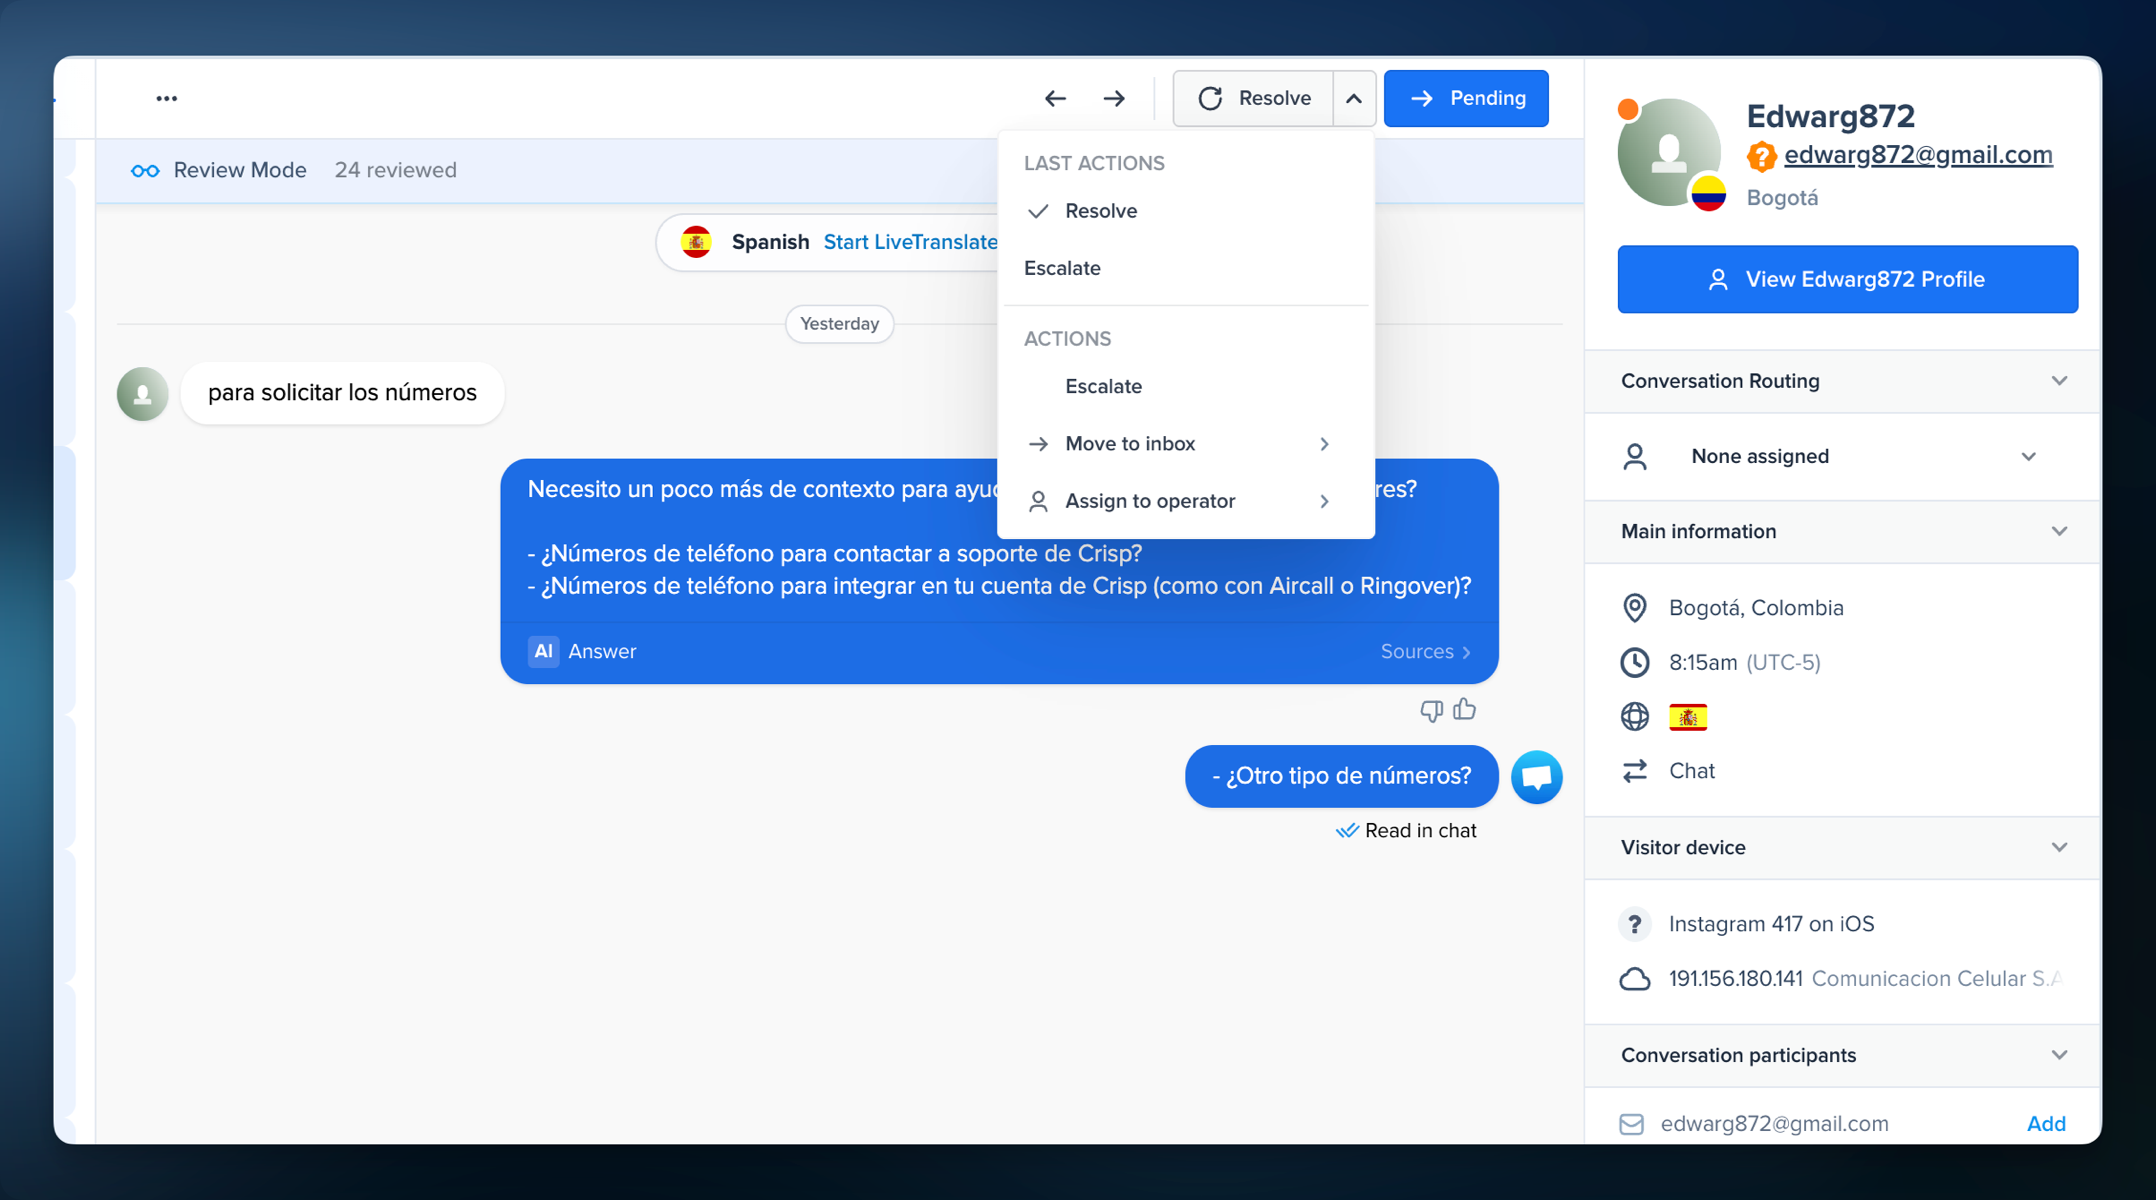The image size is (2156, 1200).
Task: Navigate forward with the right arrow icon
Action: 1113,98
